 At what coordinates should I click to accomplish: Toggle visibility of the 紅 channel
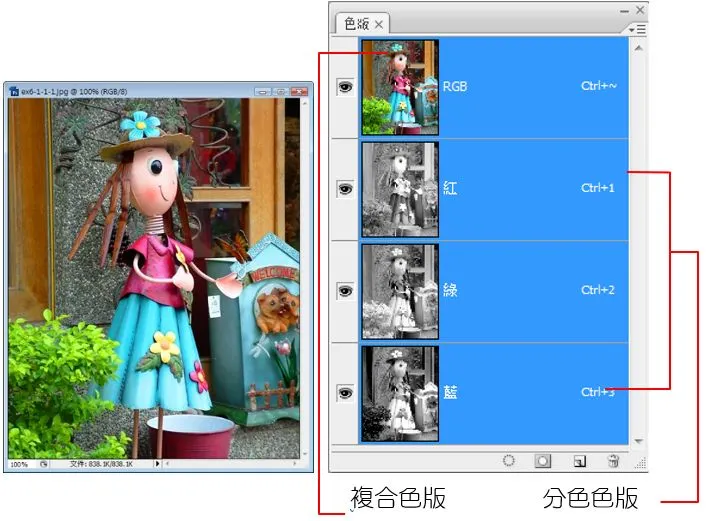(345, 189)
